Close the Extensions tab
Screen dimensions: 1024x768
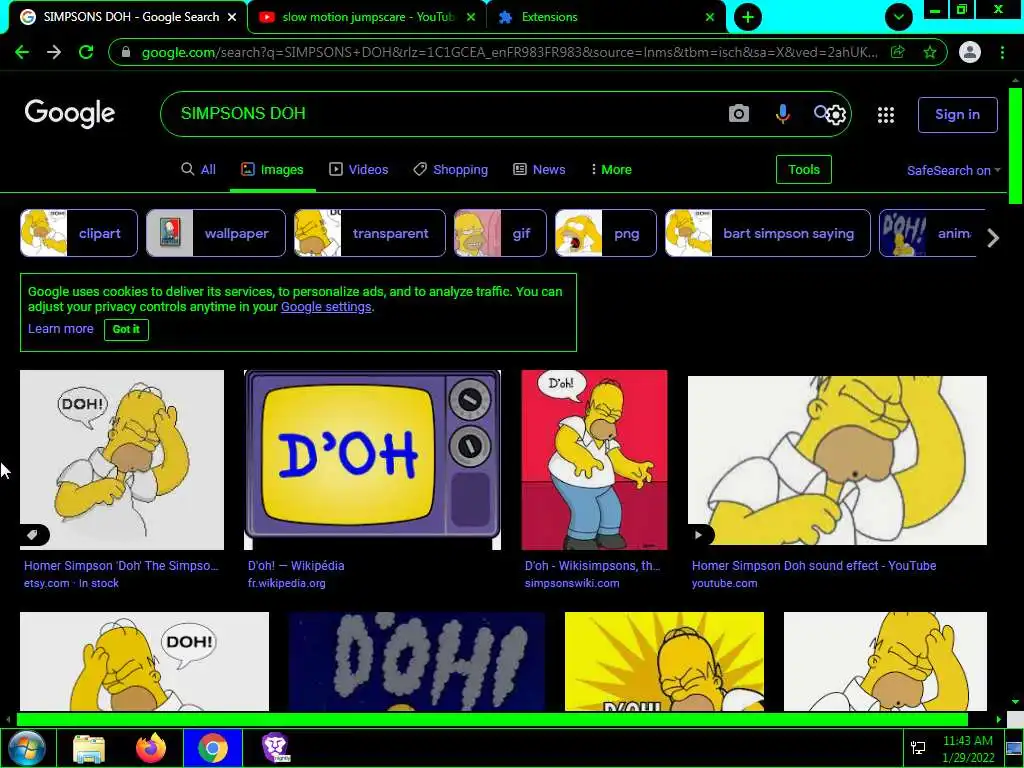click(x=710, y=17)
